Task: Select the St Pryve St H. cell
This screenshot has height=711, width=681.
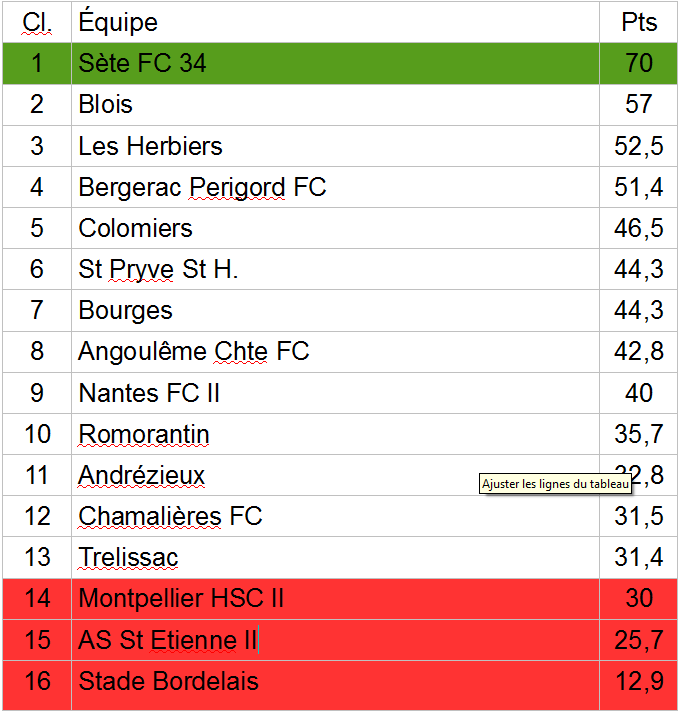Action: pyautogui.click(x=158, y=269)
